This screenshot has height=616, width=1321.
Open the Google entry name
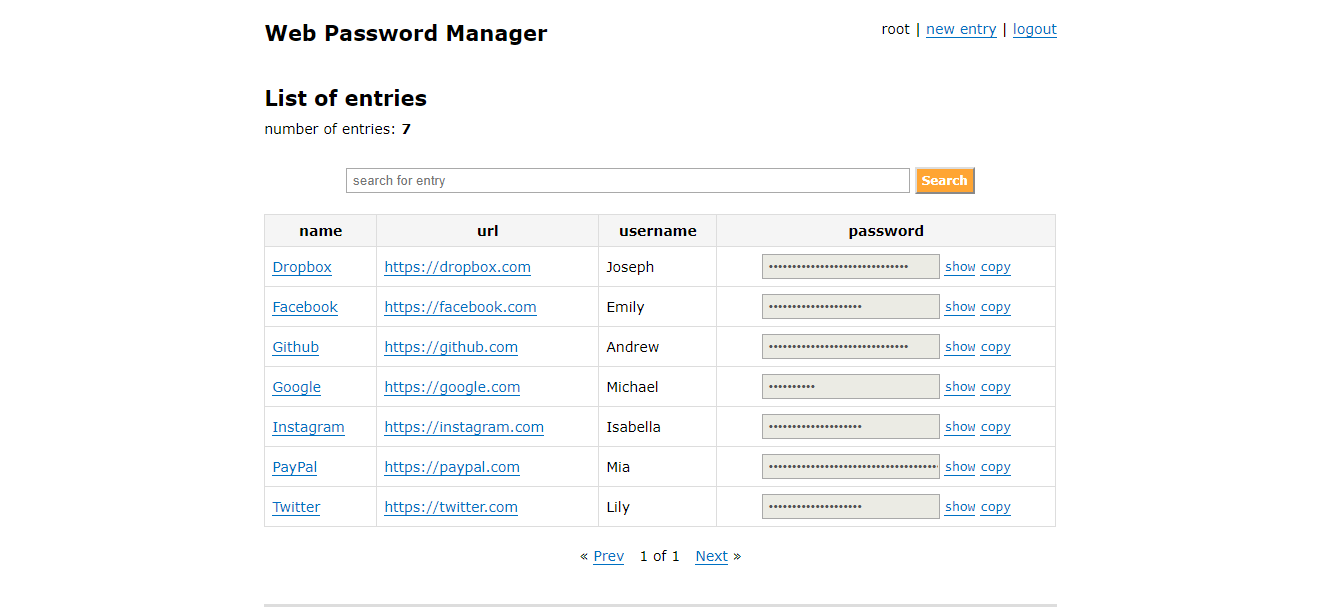tap(297, 387)
